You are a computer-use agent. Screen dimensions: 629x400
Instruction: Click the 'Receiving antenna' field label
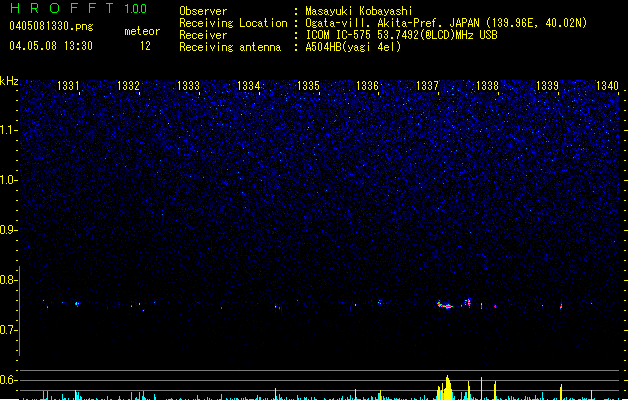230,47
